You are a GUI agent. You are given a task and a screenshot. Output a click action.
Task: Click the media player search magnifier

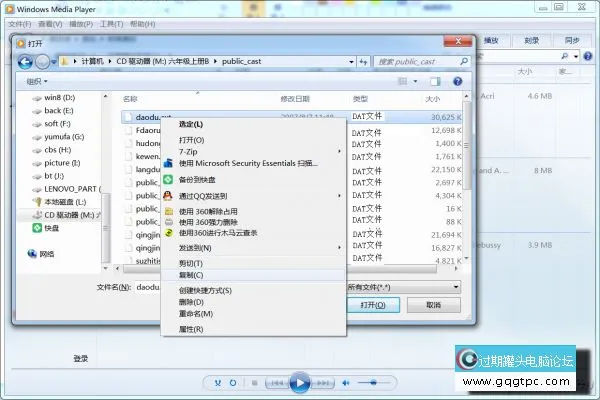click(x=564, y=56)
